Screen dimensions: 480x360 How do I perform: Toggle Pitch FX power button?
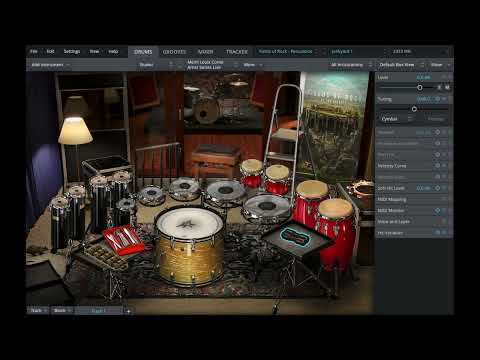pyautogui.click(x=438, y=155)
